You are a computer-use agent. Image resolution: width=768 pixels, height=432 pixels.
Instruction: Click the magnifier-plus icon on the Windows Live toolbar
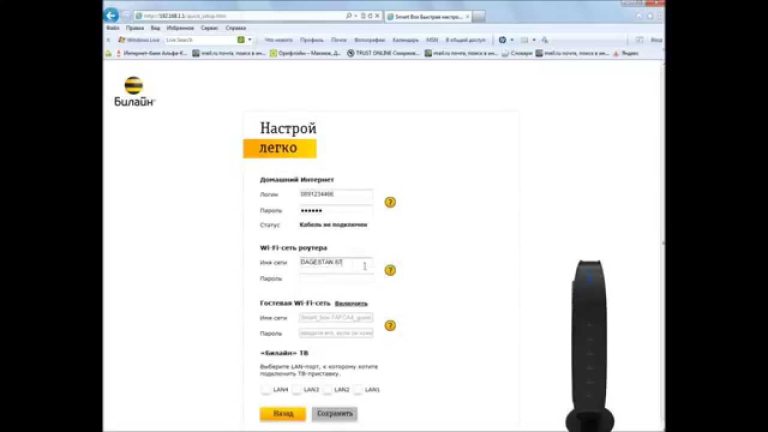[x=545, y=40]
